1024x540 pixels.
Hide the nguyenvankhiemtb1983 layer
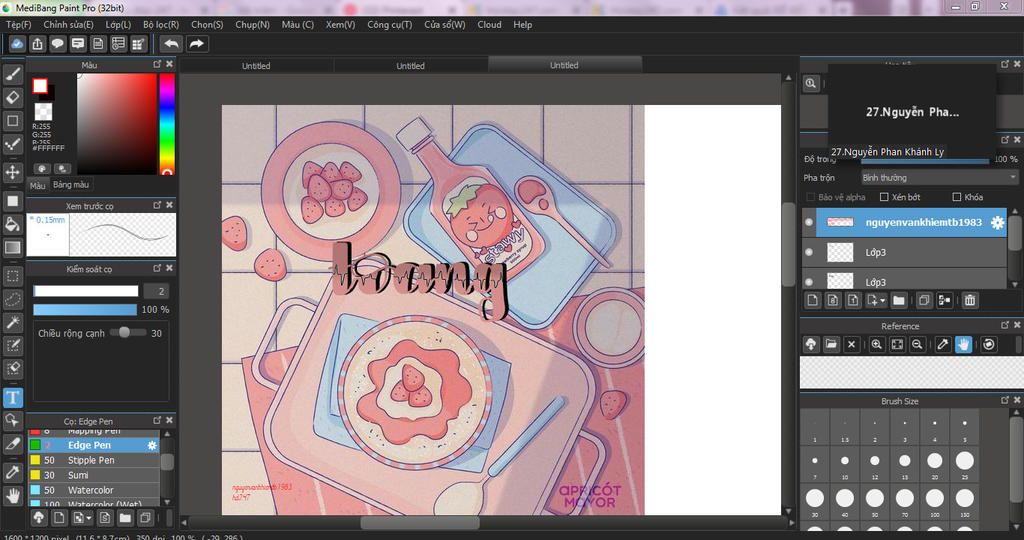(809, 222)
